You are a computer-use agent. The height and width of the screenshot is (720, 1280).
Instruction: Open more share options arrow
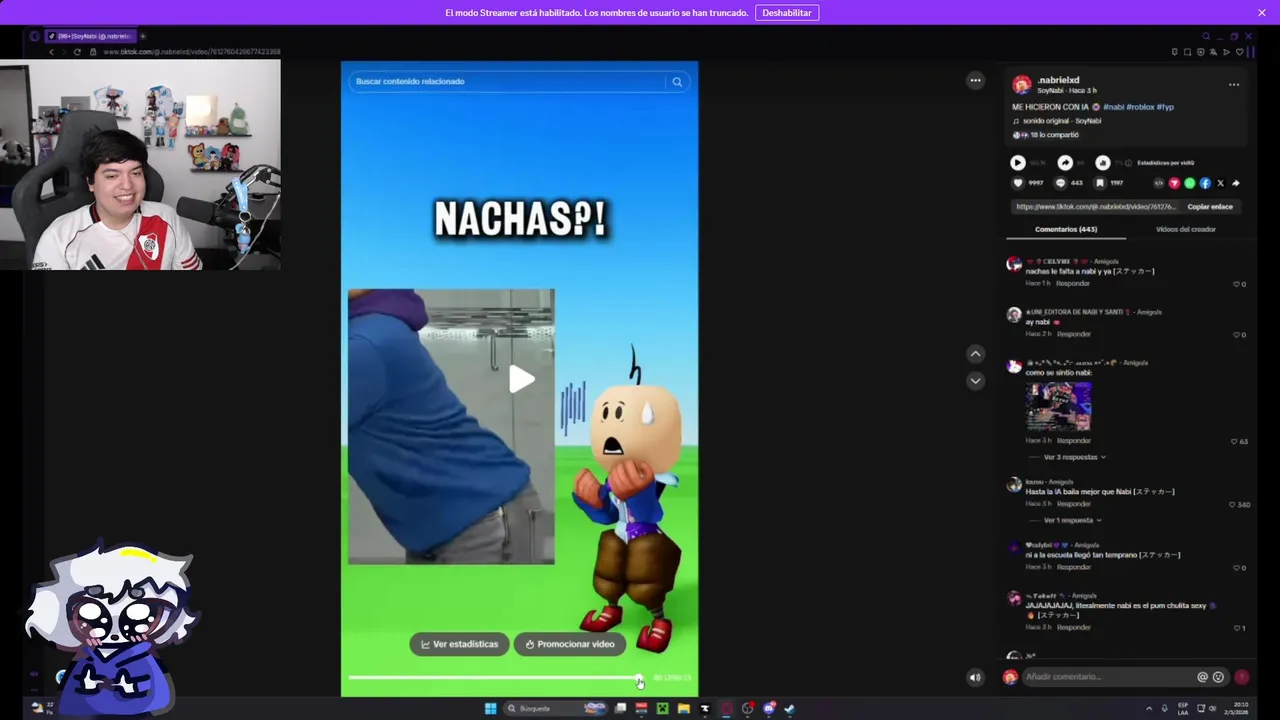[1236, 183]
